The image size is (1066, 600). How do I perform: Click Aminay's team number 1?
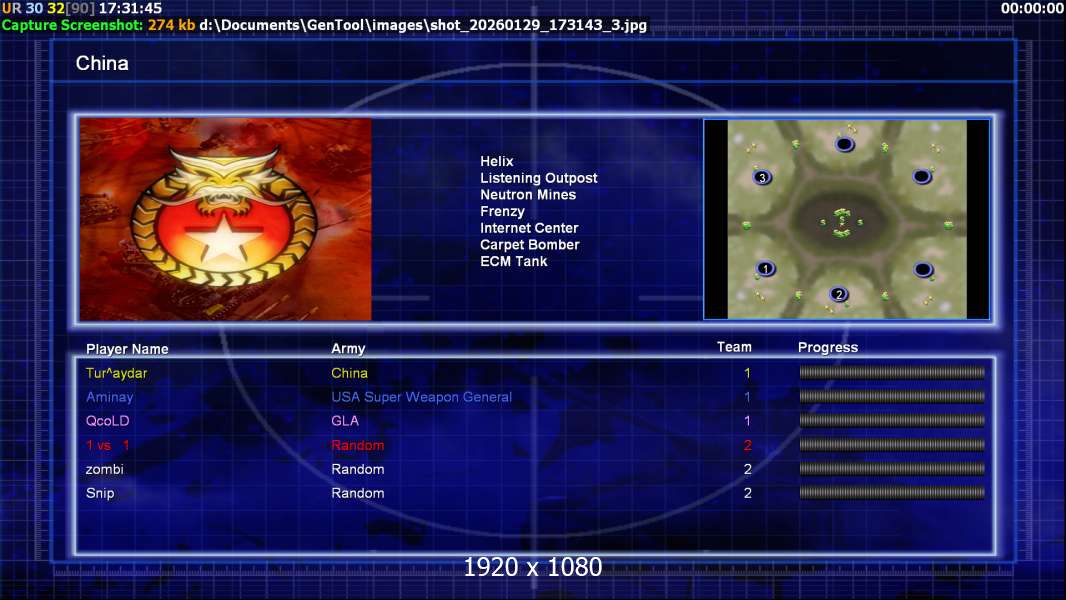click(x=747, y=397)
